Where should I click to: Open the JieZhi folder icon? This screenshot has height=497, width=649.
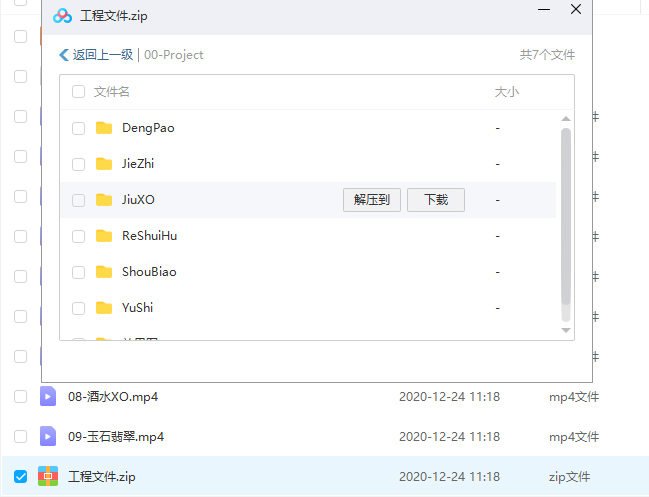pyautogui.click(x=103, y=164)
